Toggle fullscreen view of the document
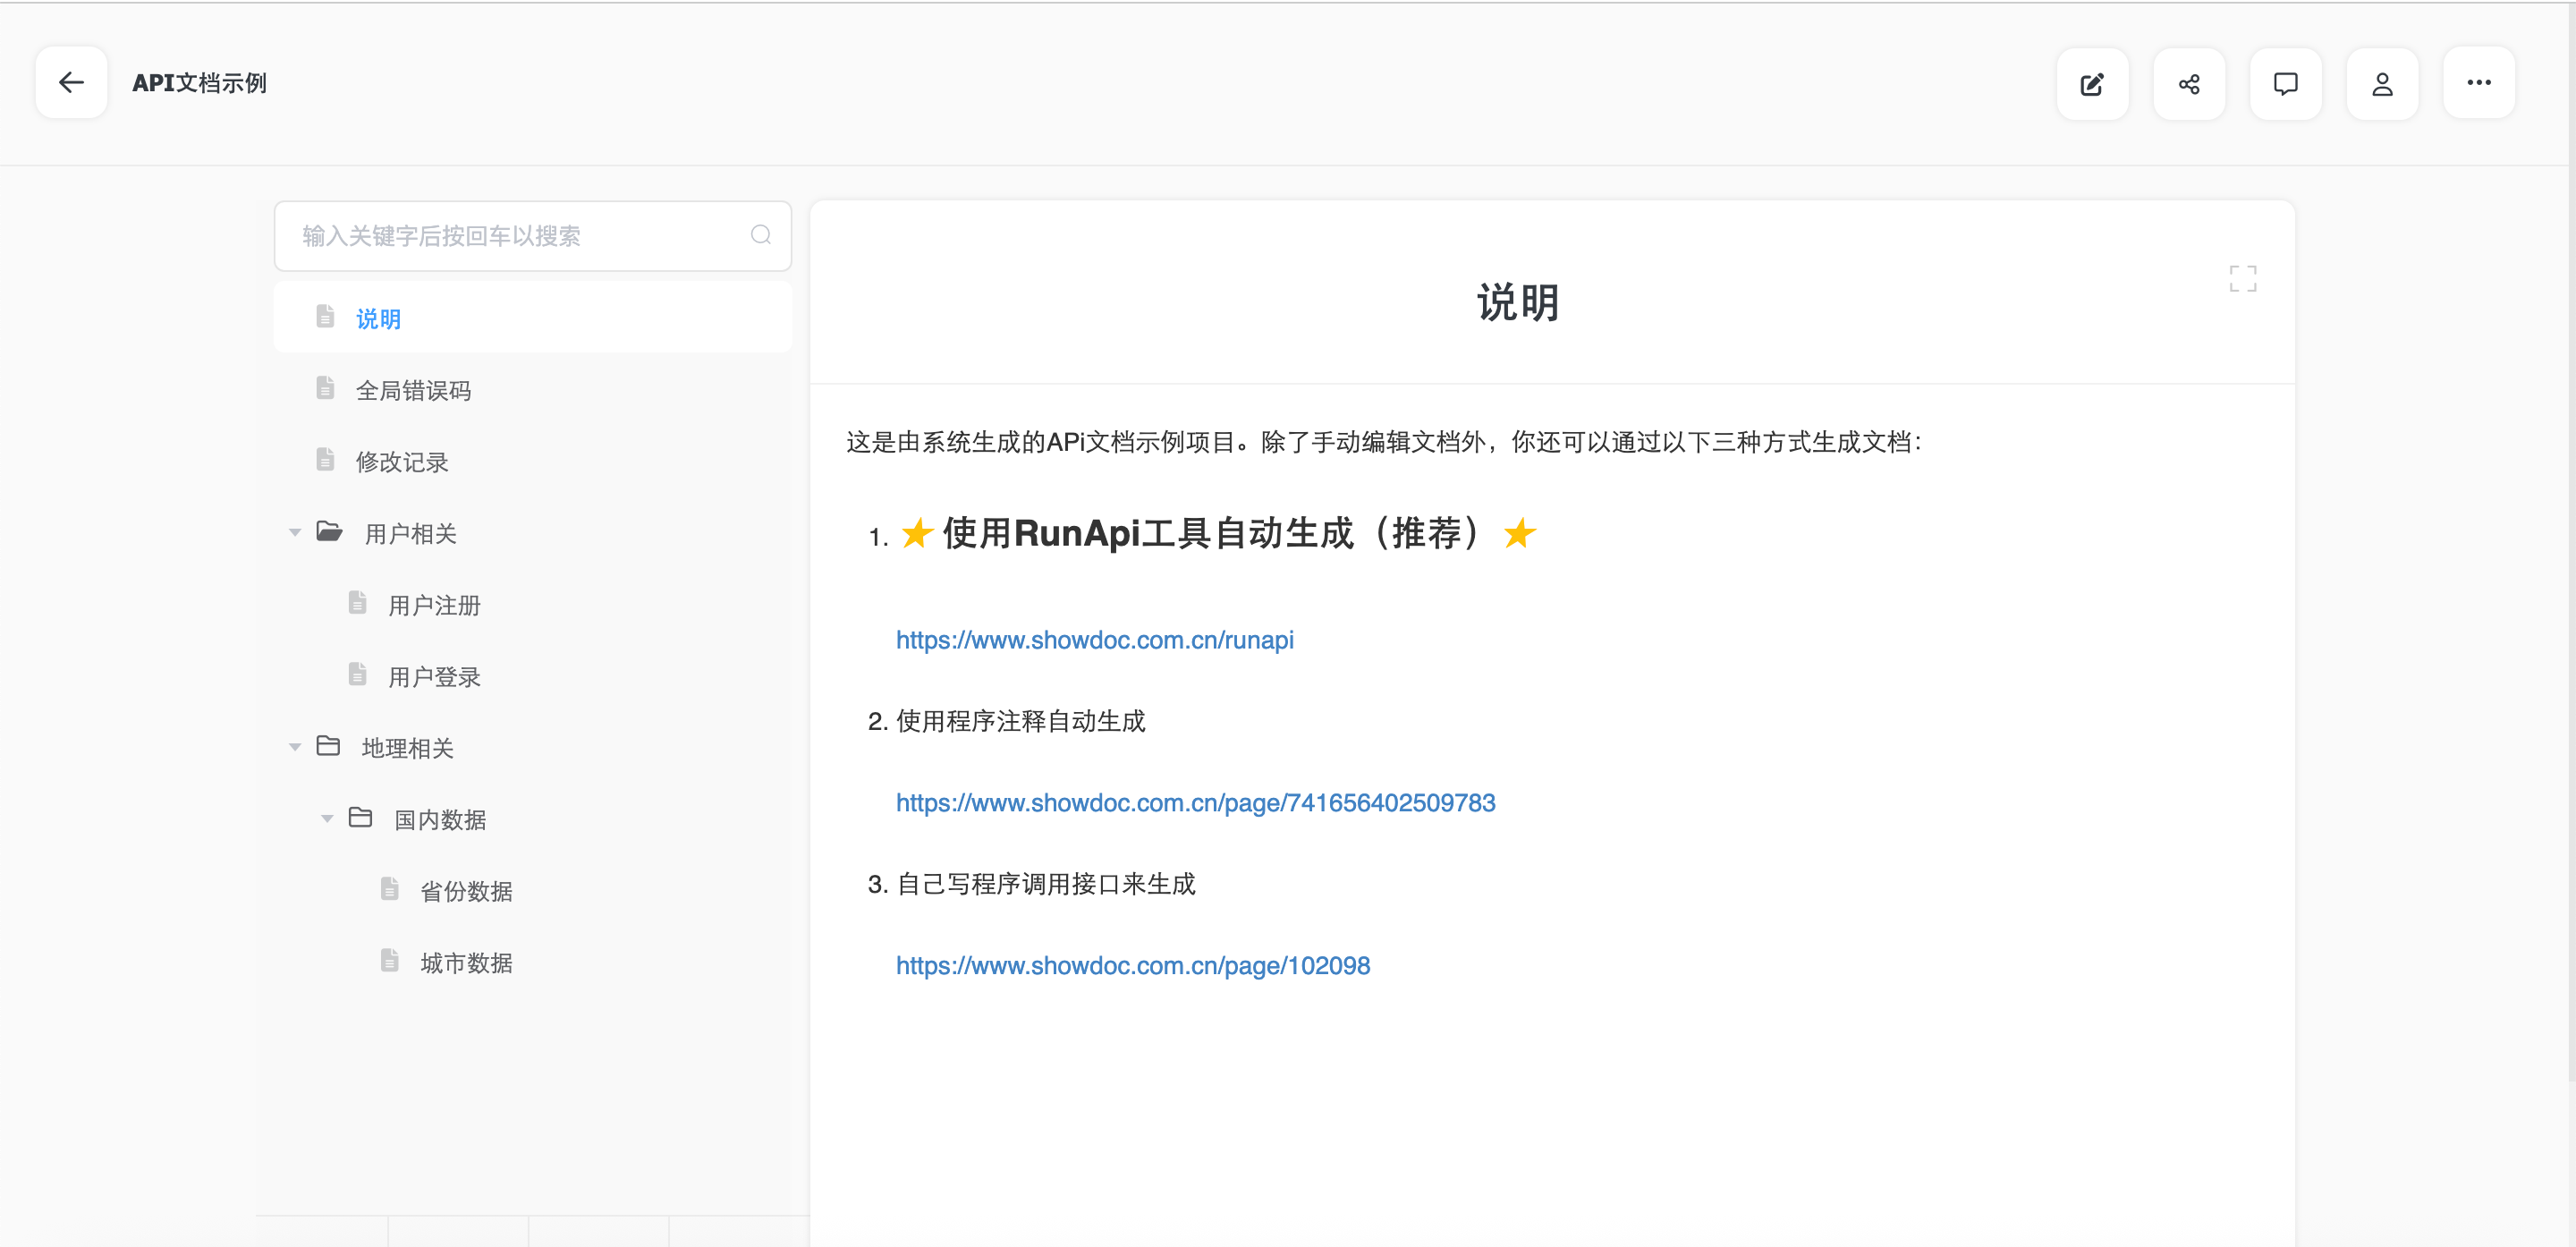The height and width of the screenshot is (1247, 2576). [2242, 279]
